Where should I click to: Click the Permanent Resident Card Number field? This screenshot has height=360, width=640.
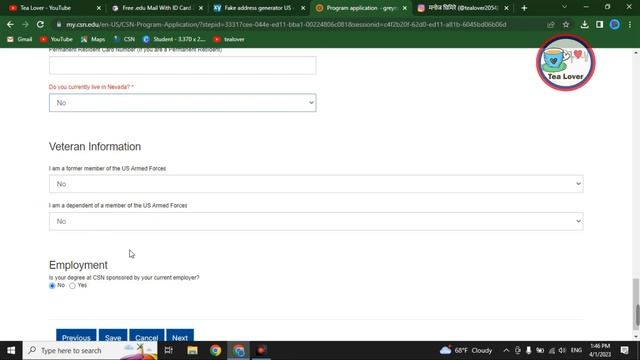click(182, 65)
